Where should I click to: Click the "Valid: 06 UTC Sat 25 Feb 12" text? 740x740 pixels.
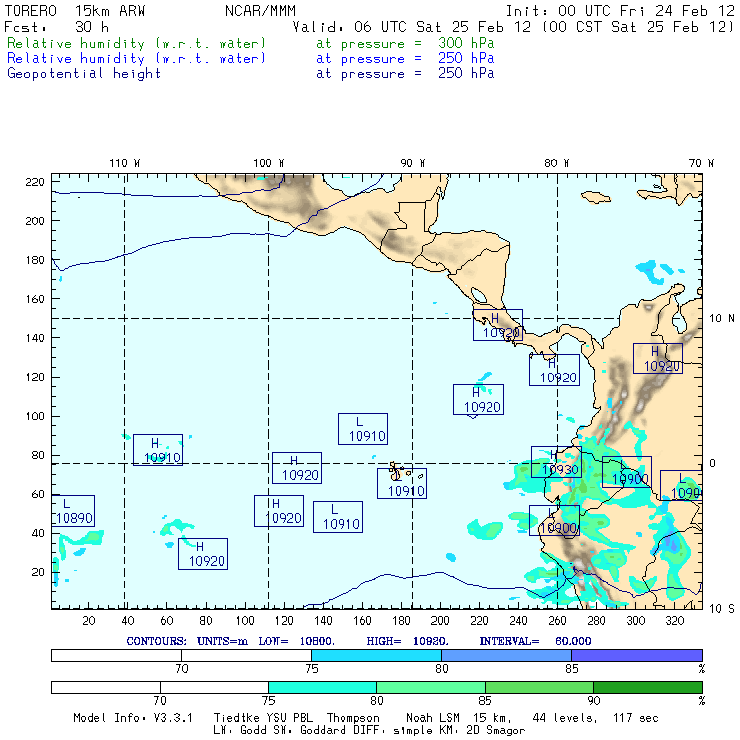412,27
